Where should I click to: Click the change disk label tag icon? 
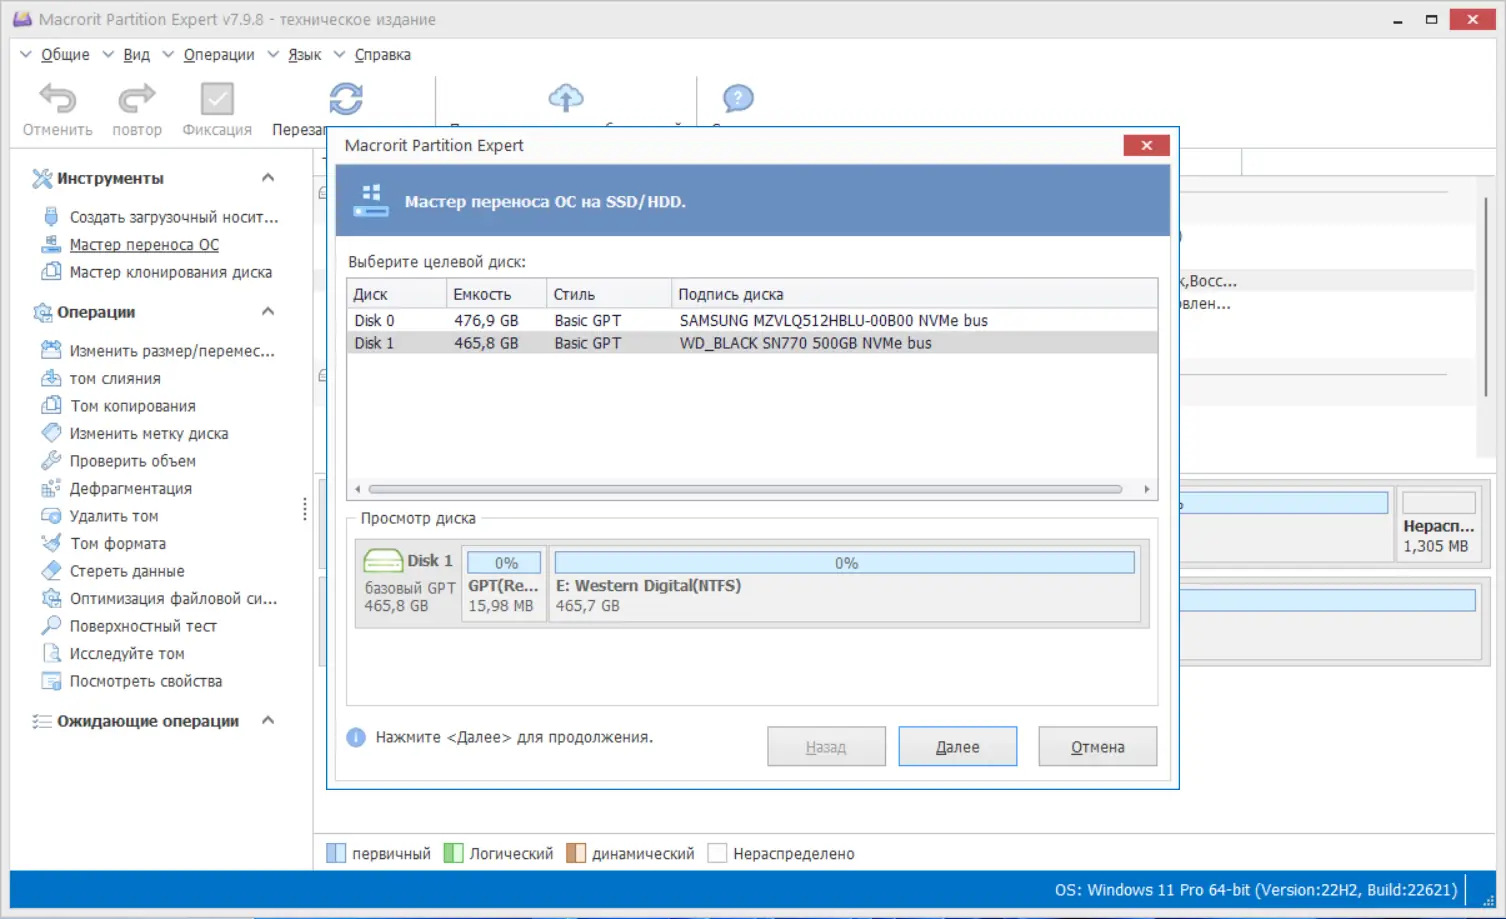51,433
